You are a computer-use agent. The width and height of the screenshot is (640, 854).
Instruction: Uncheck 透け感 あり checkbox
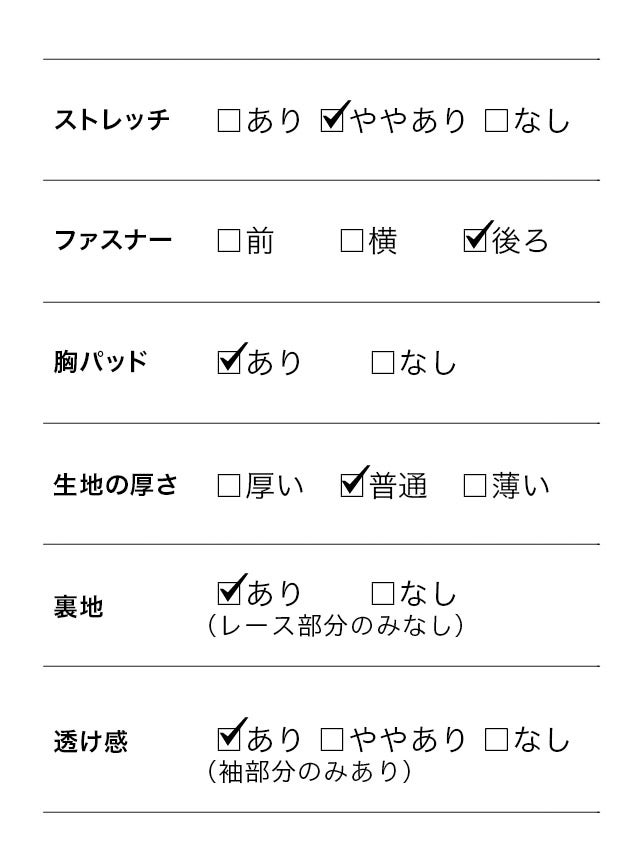coord(229,741)
